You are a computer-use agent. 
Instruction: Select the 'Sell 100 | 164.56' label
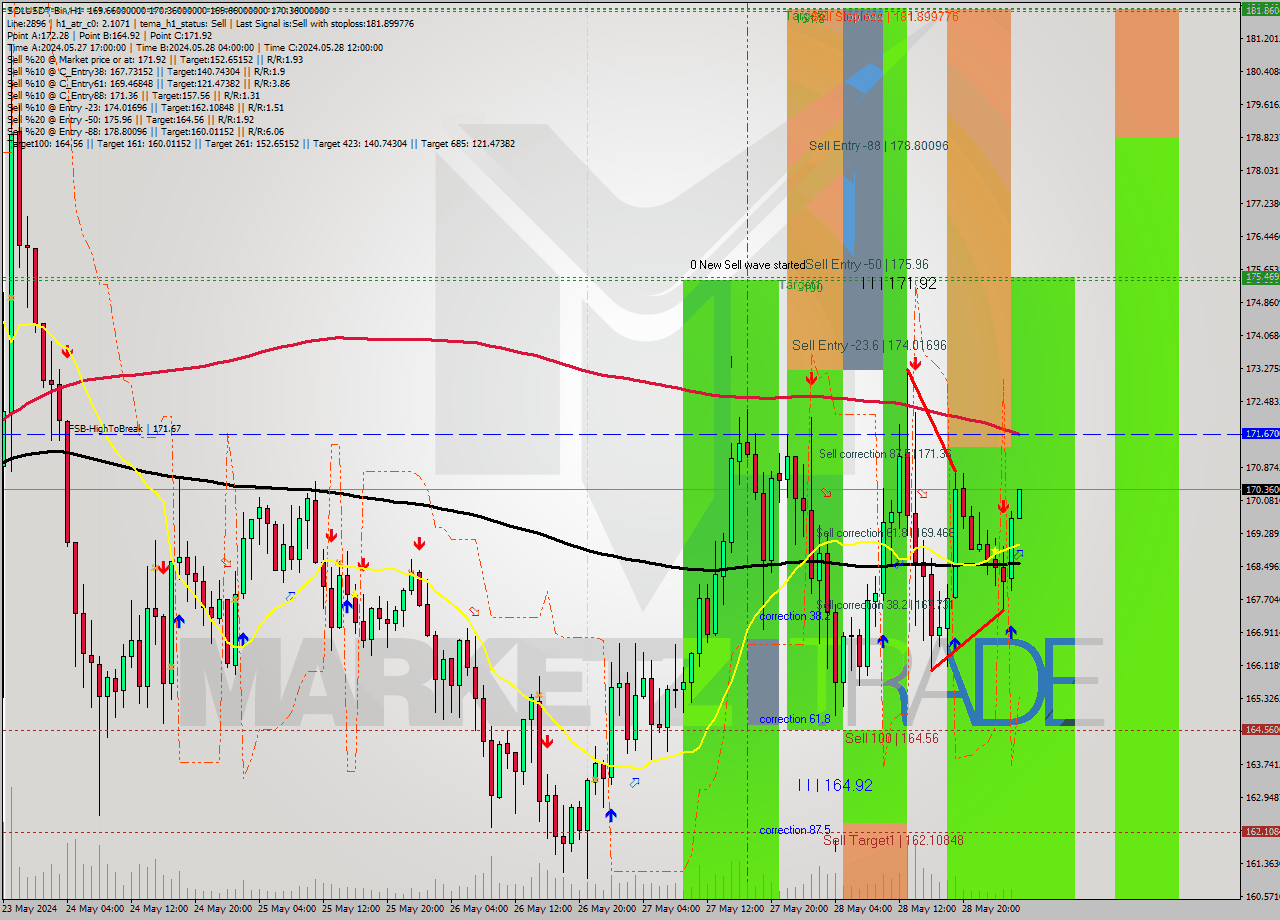892,738
